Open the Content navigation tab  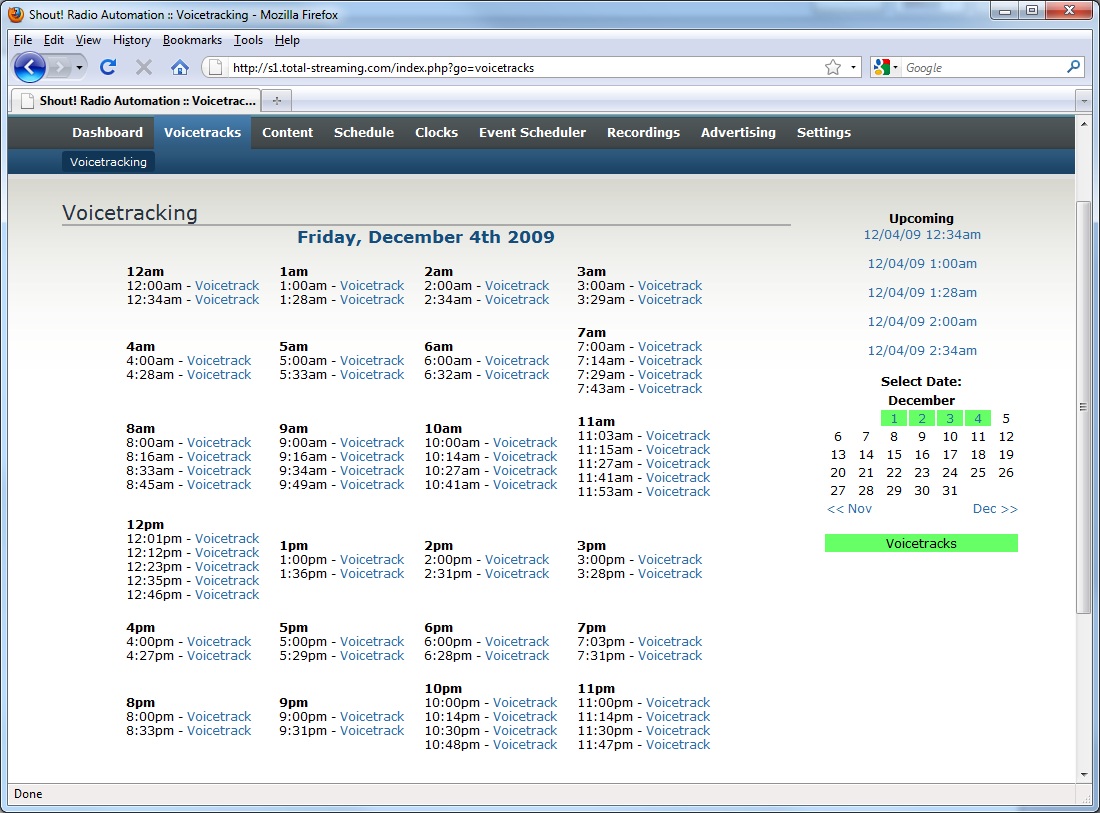click(x=288, y=133)
